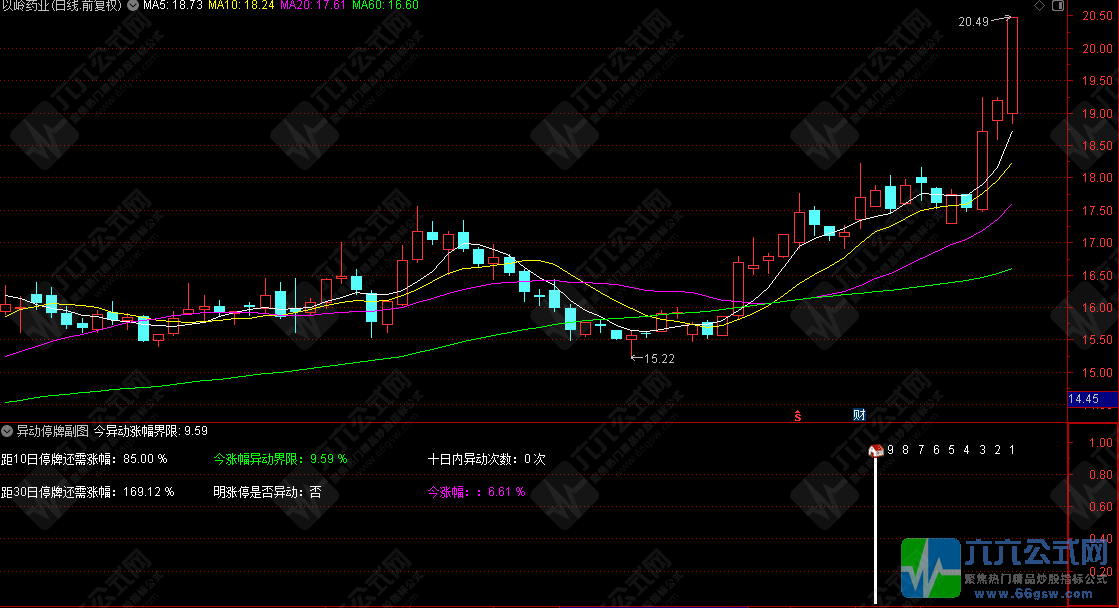Click the tall latest candlestick near 20.49
The width and height of the screenshot is (1119, 608).
click(x=1012, y=65)
